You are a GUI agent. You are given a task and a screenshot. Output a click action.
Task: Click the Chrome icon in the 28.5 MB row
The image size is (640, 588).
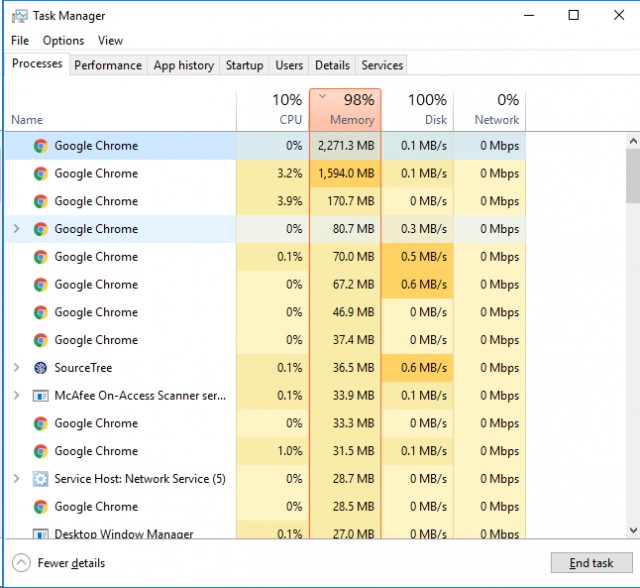[x=40, y=507]
